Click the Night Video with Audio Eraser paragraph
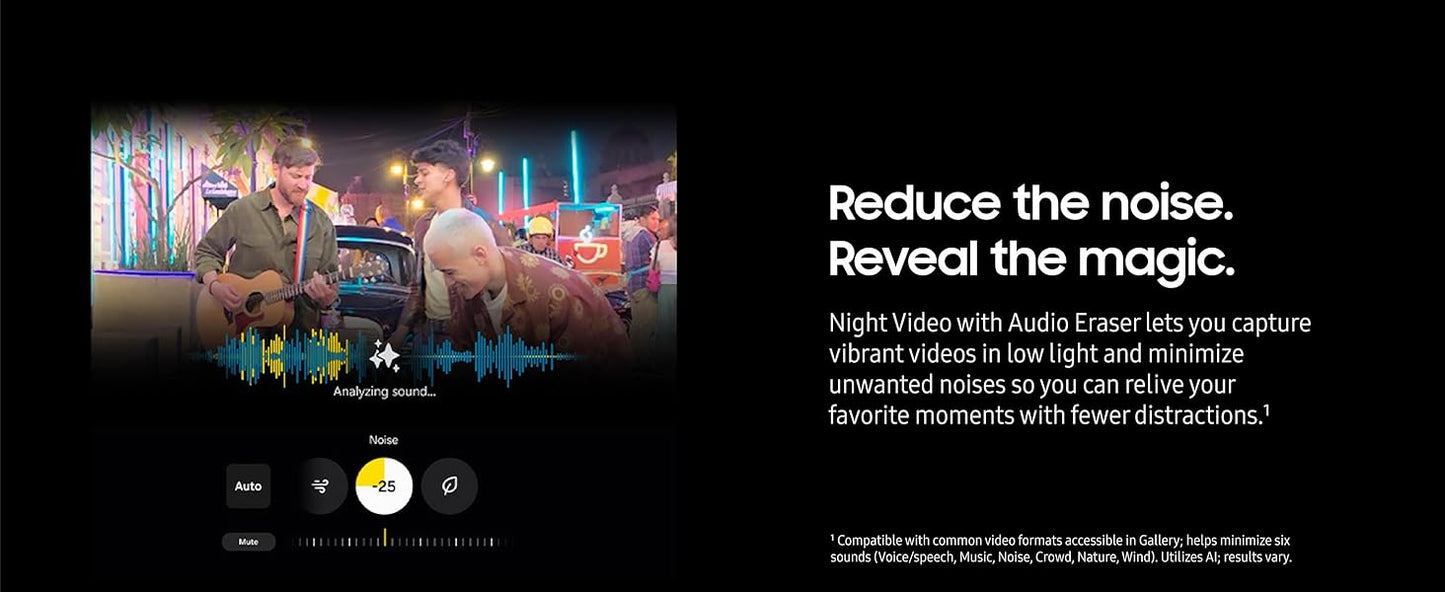This screenshot has width=1445, height=592. pyautogui.click(x=1069, y=369)
